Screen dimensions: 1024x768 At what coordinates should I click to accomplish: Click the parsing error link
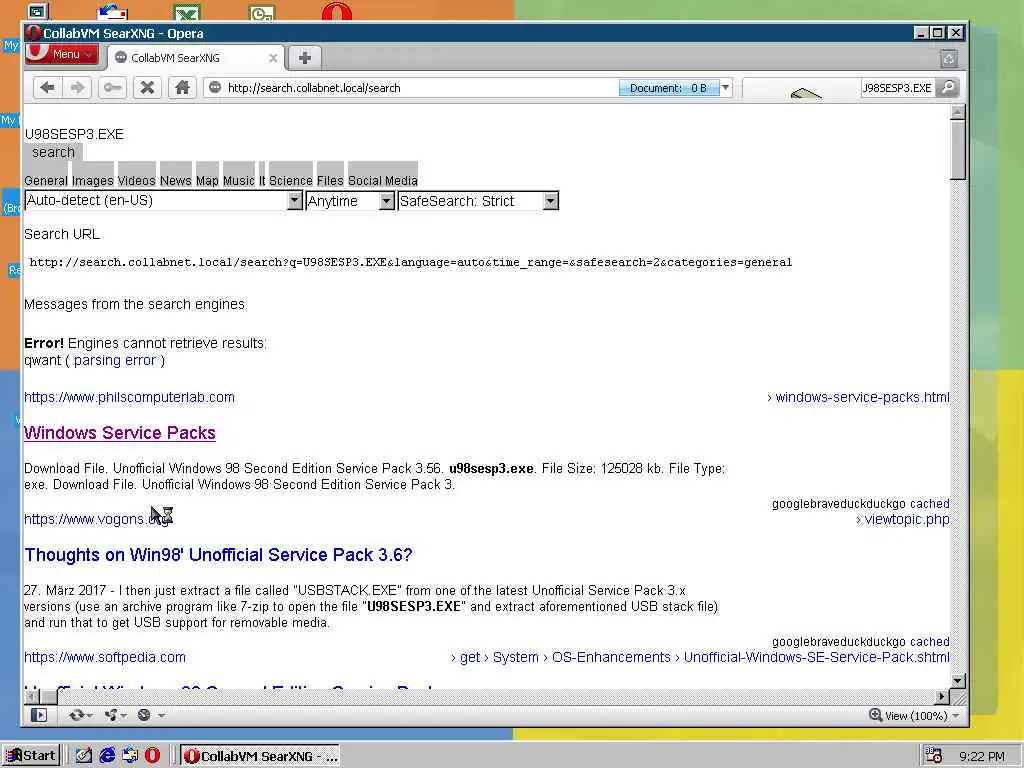[114, 360]
